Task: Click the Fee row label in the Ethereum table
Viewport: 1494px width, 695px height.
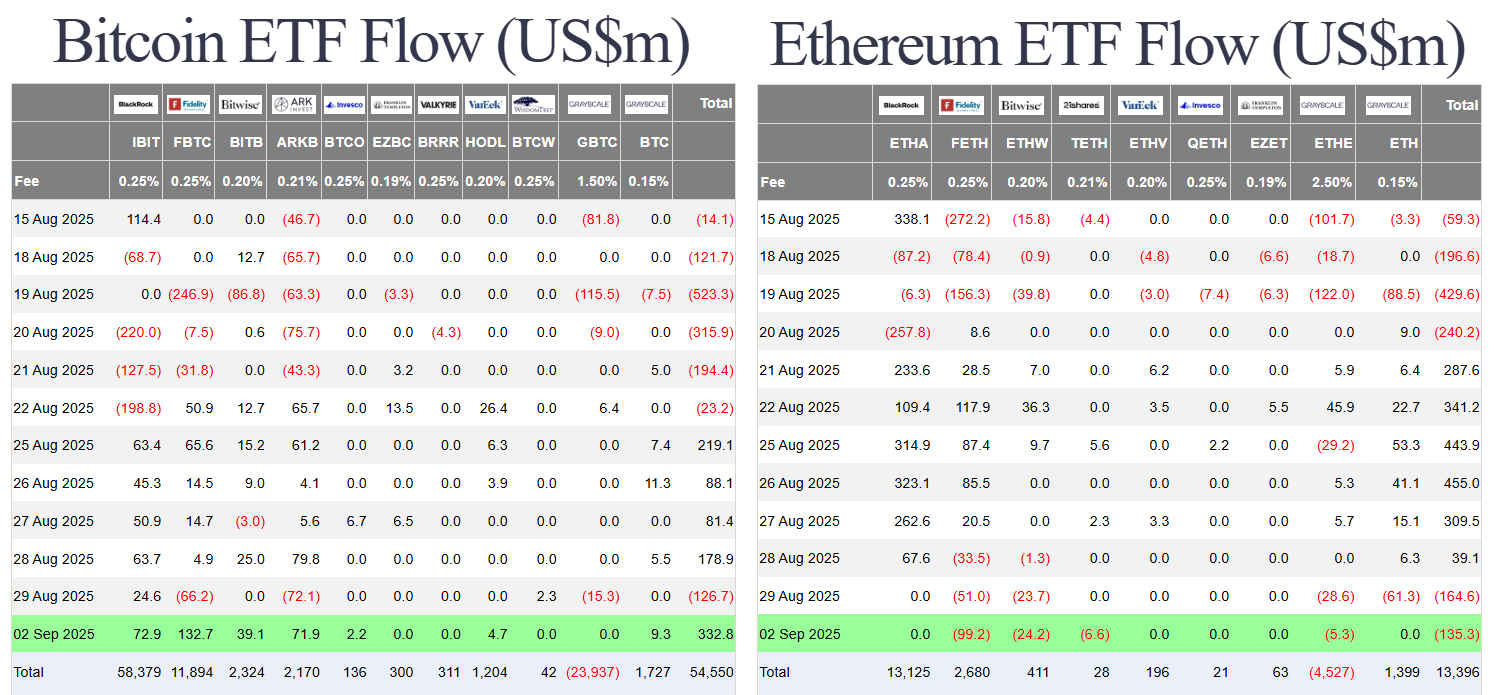Action: tap(772, 183)
